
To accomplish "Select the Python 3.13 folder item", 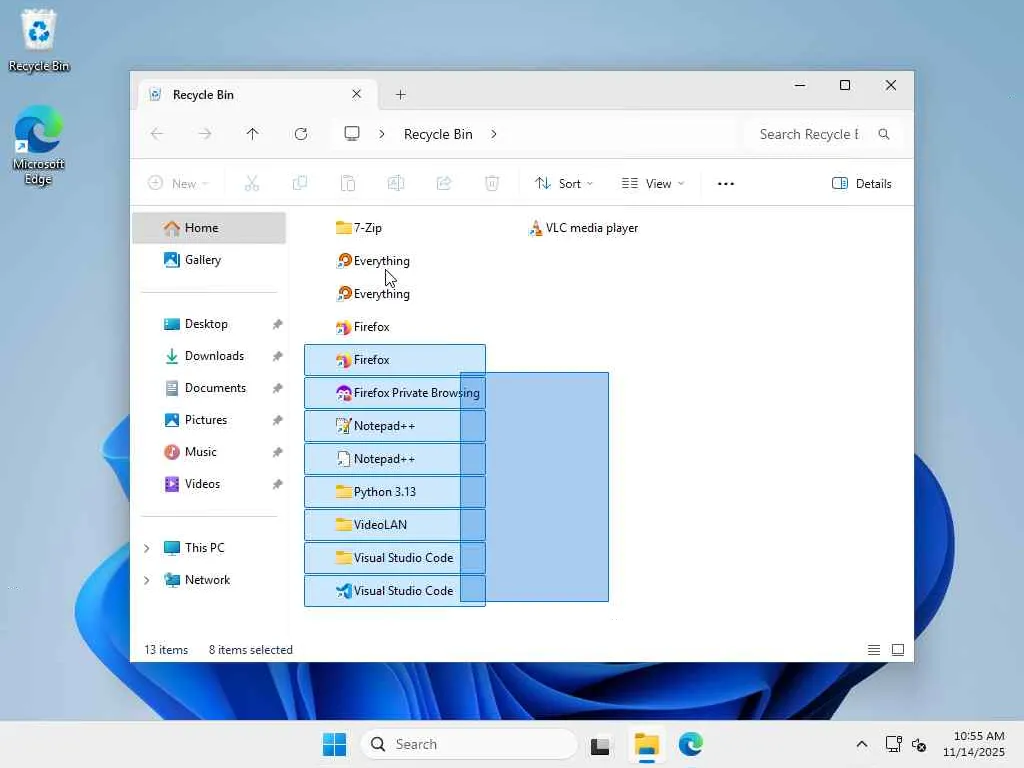I will 395,492.
